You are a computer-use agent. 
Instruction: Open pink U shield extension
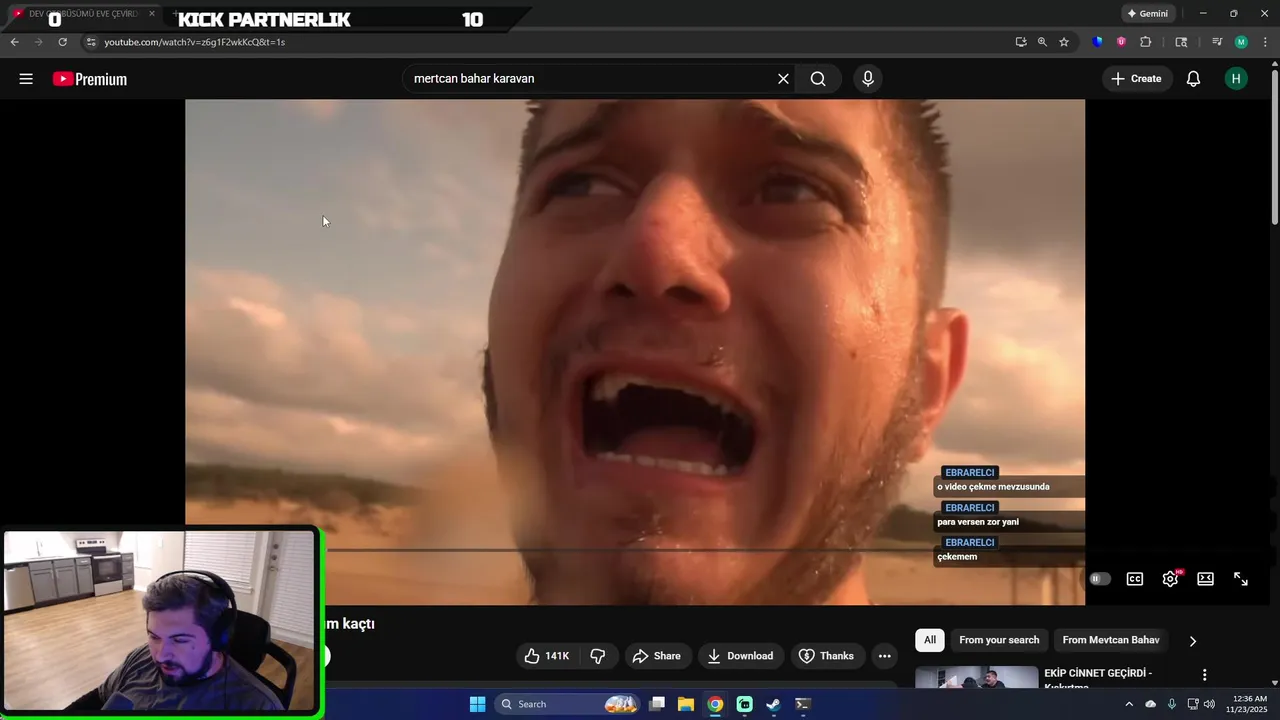(1121, 42)
